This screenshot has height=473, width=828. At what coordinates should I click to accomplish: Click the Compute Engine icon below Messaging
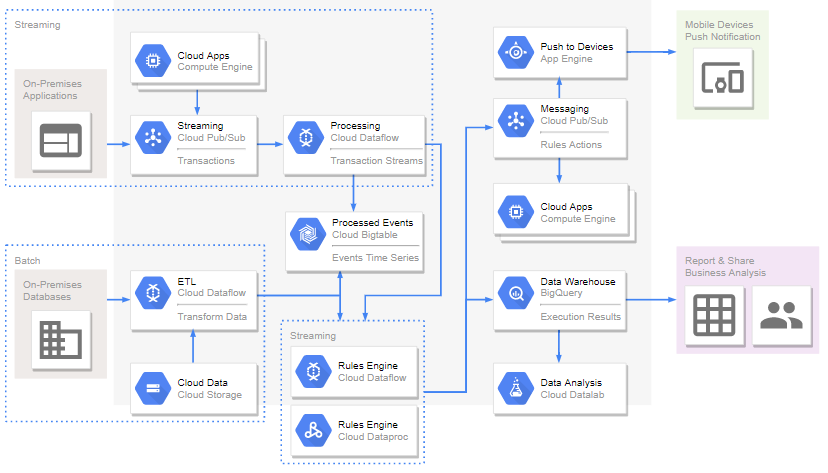pos(516,212)
